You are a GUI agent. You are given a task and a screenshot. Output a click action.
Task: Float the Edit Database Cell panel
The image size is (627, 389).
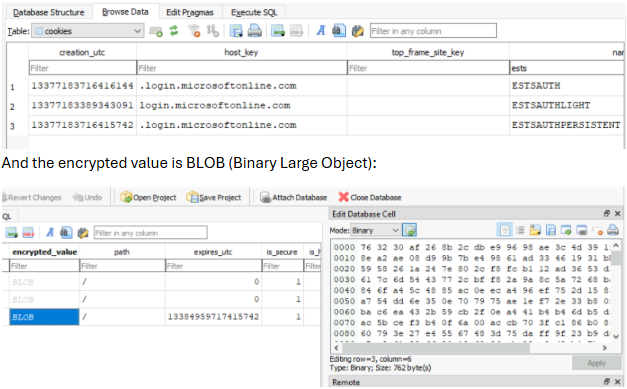(607, 213)
